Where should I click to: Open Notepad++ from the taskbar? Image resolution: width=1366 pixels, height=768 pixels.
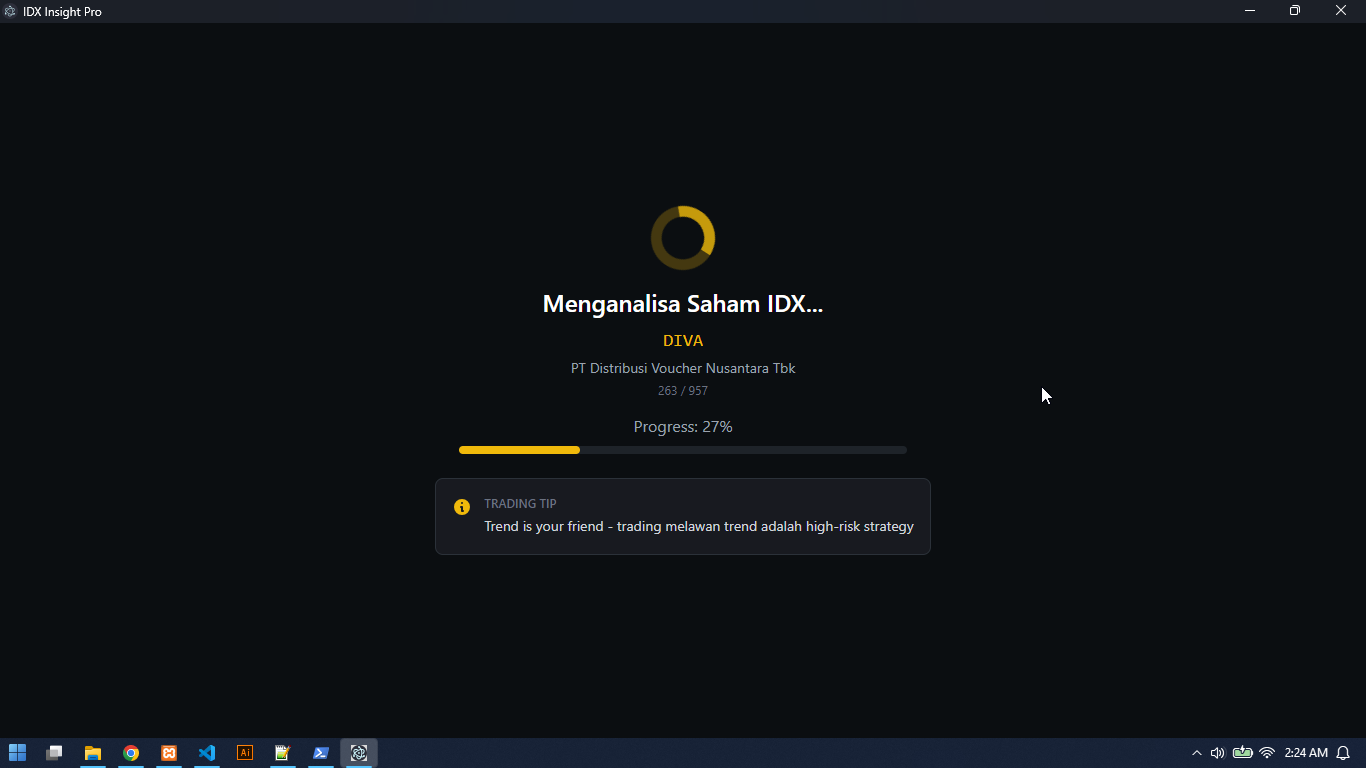(x=283, y=753)
